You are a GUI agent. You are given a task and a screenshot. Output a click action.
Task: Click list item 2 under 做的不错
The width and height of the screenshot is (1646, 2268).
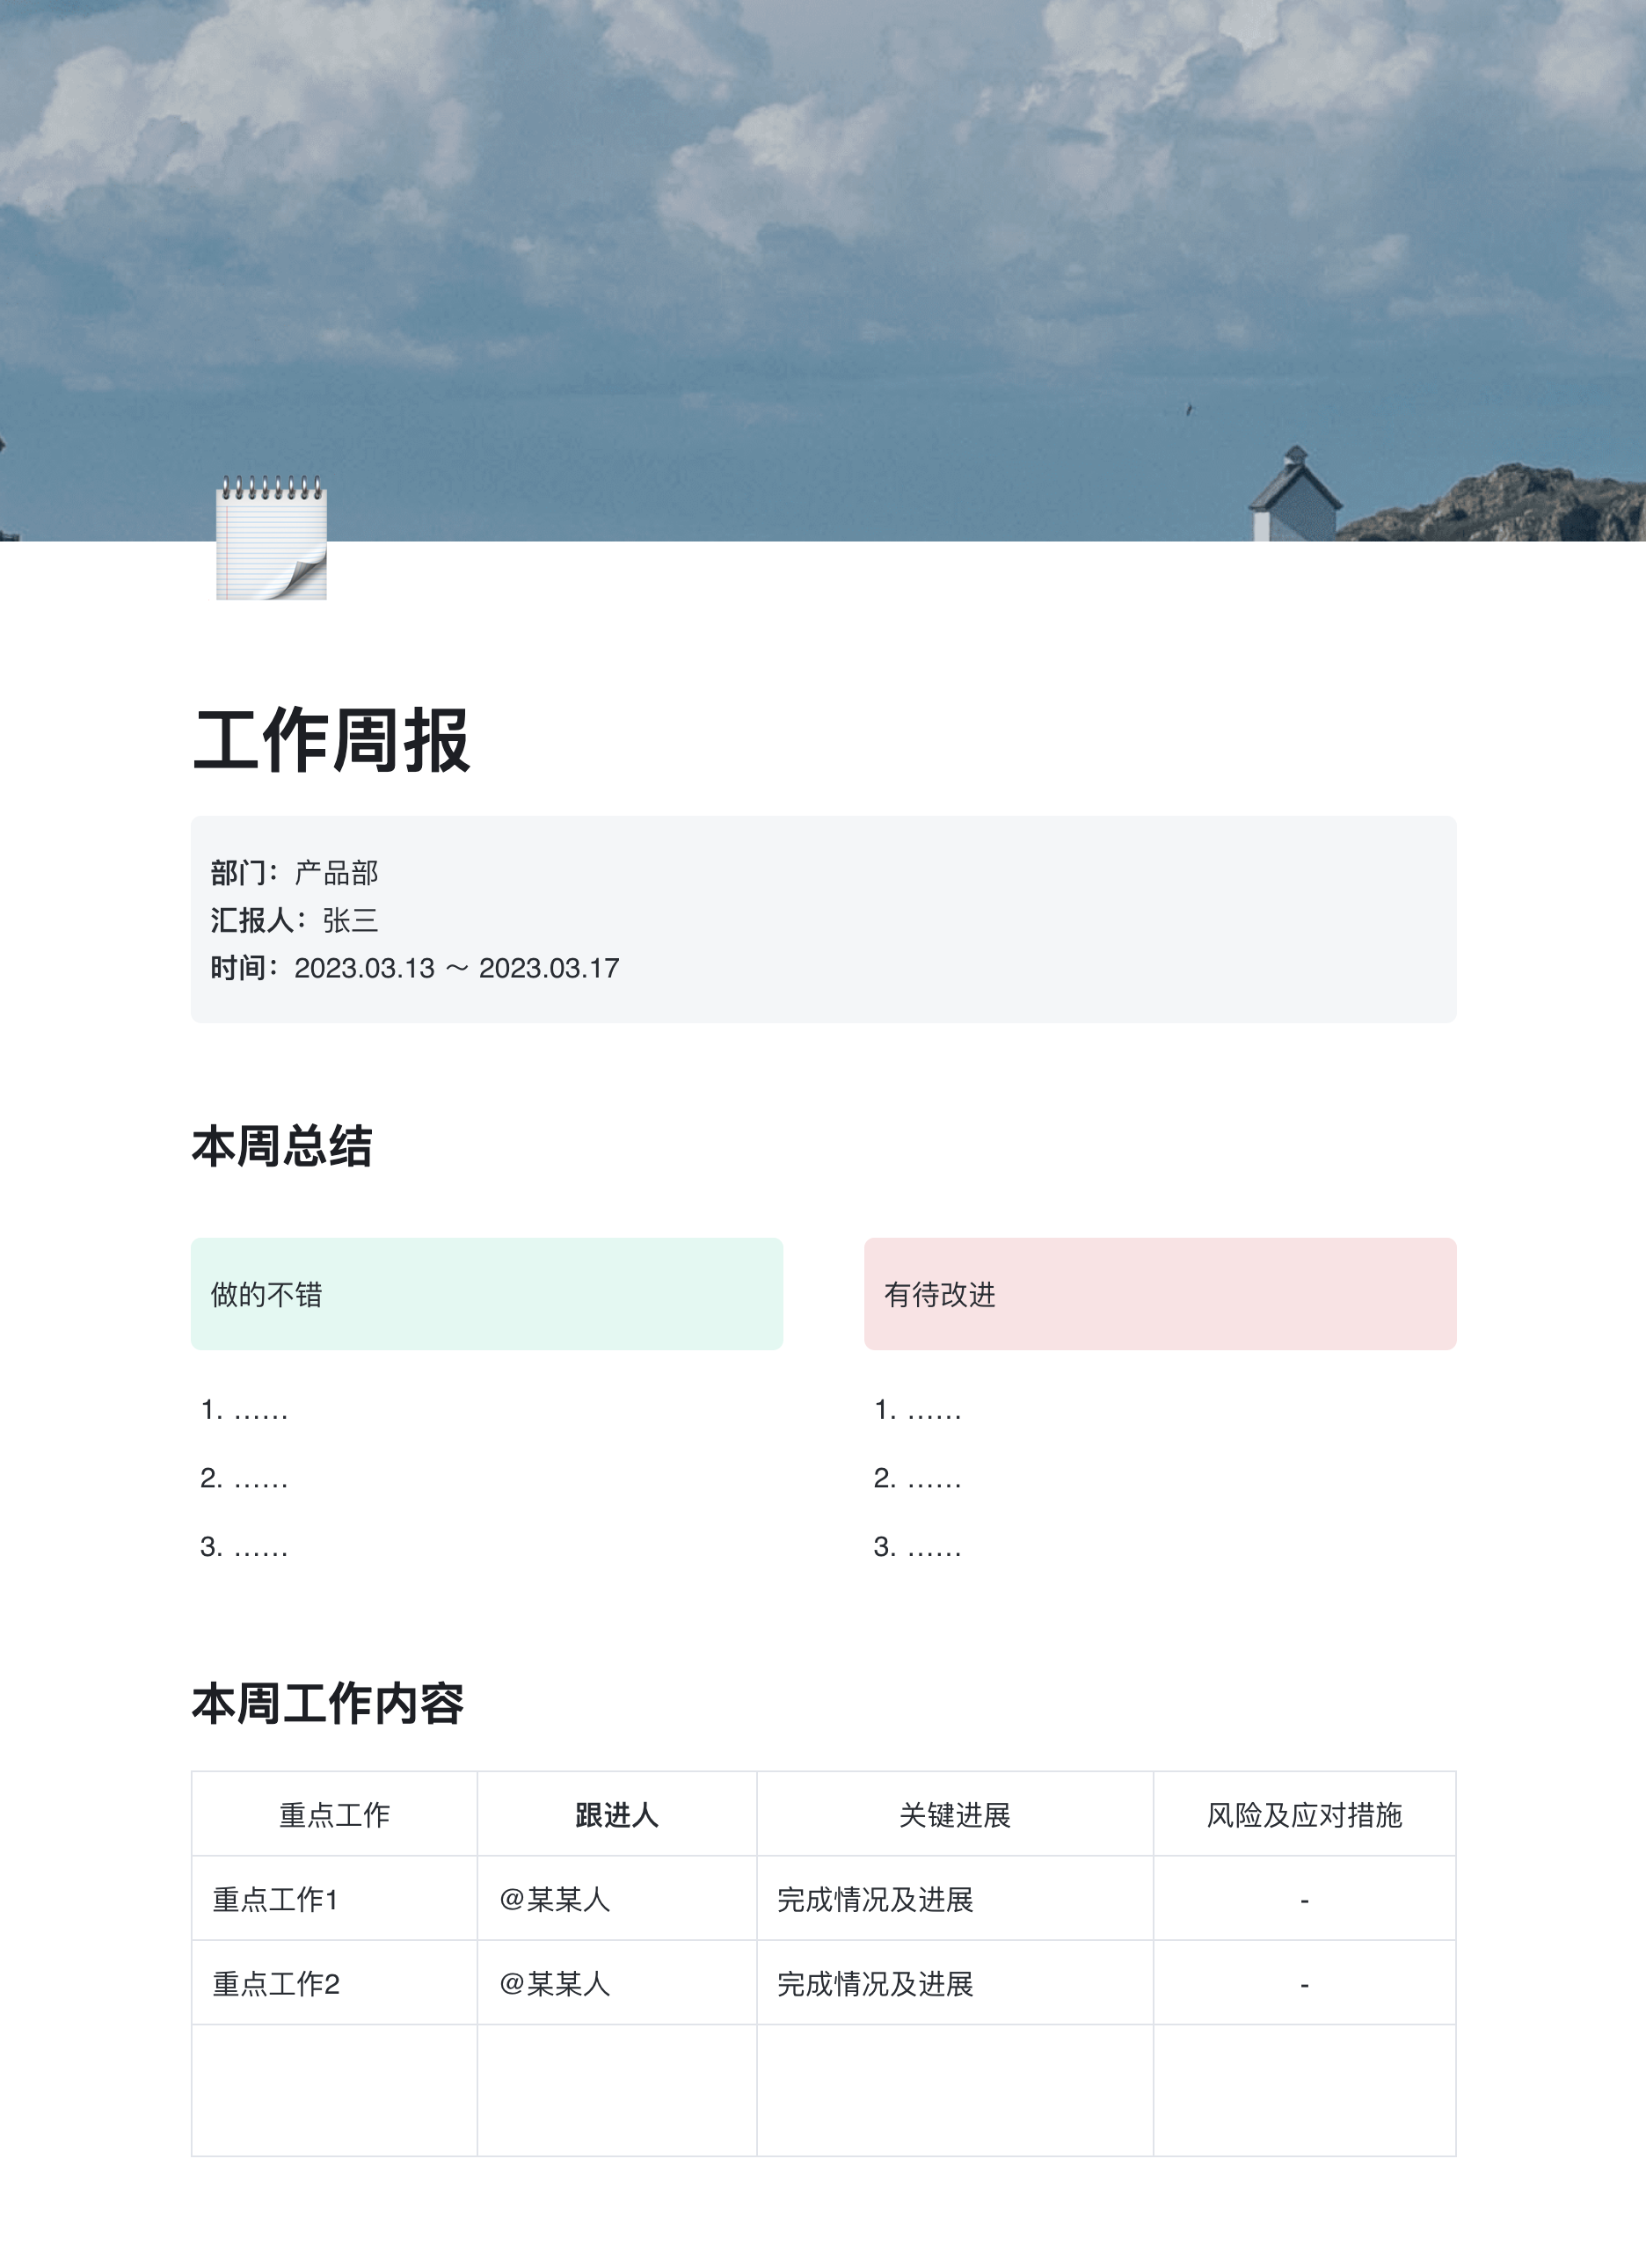[x=244, y=1478]
